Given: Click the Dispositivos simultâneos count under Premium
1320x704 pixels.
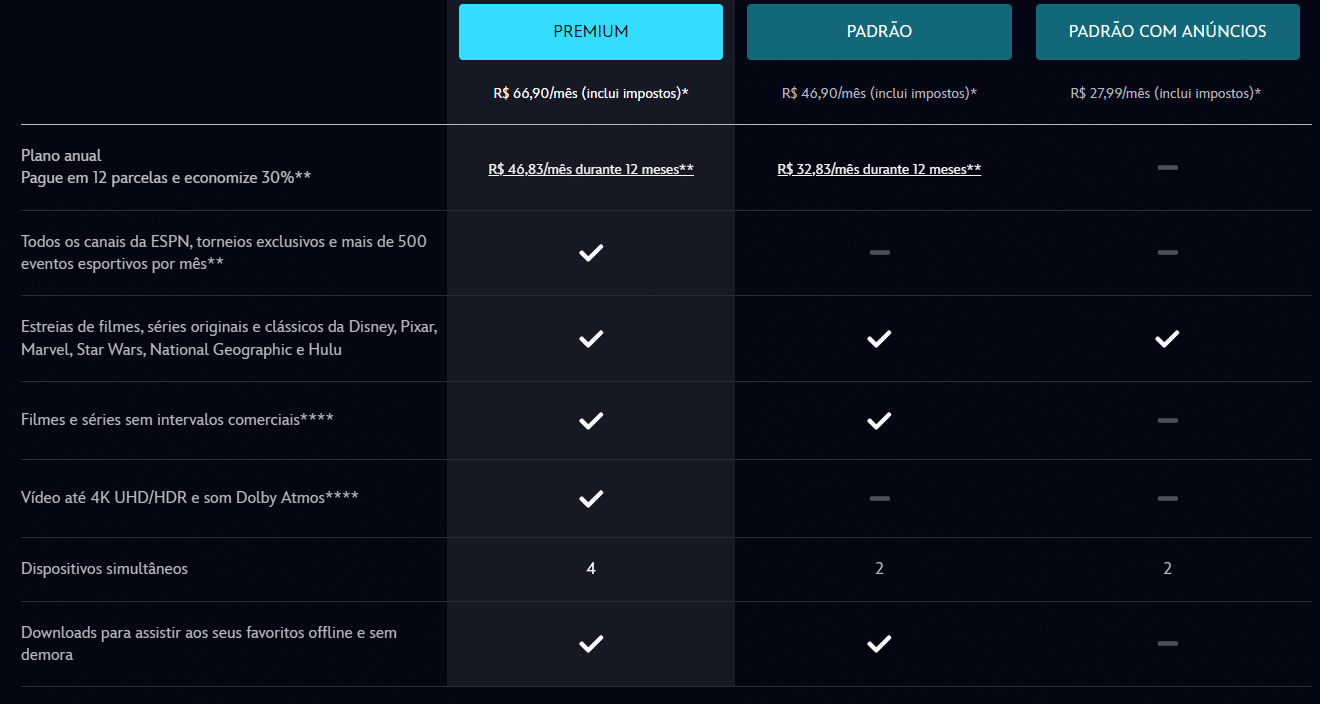Looking at the screenshot, I should click(590, 567).
